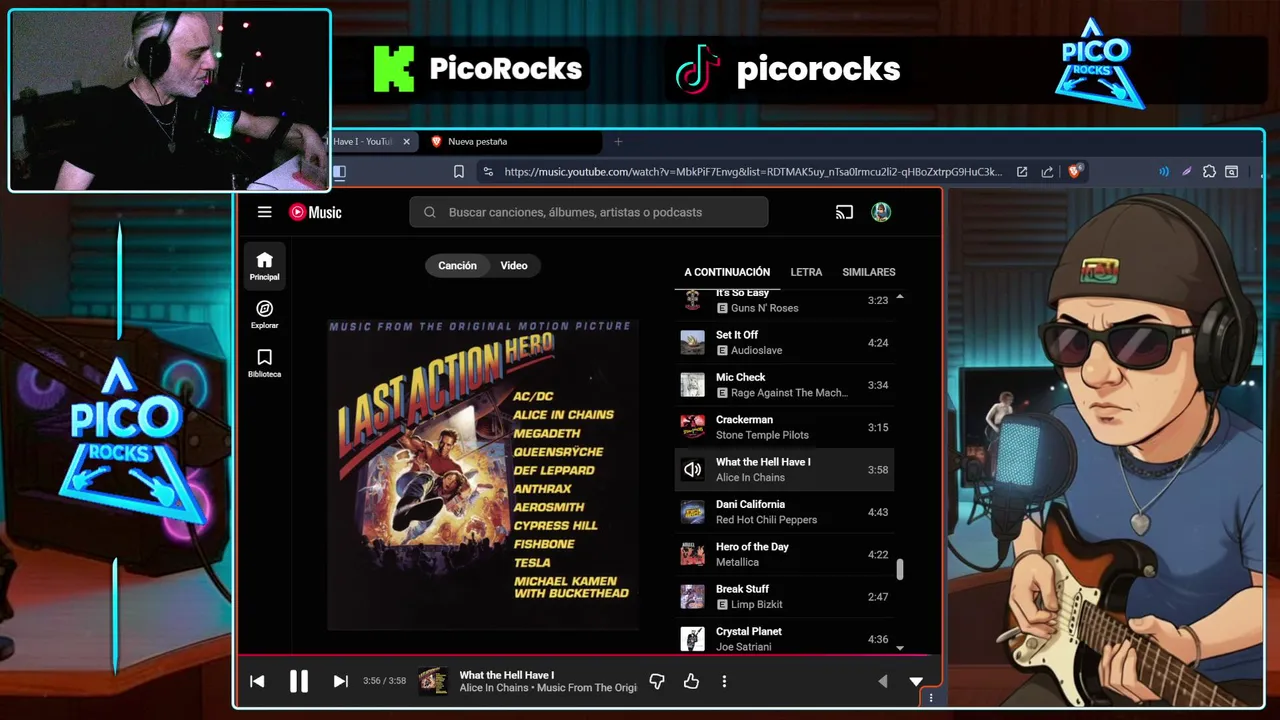The width and height of the screenshot is (1280, 720).
Task: Click the purple feather extension icon
Action: (x=1187, y=172)
